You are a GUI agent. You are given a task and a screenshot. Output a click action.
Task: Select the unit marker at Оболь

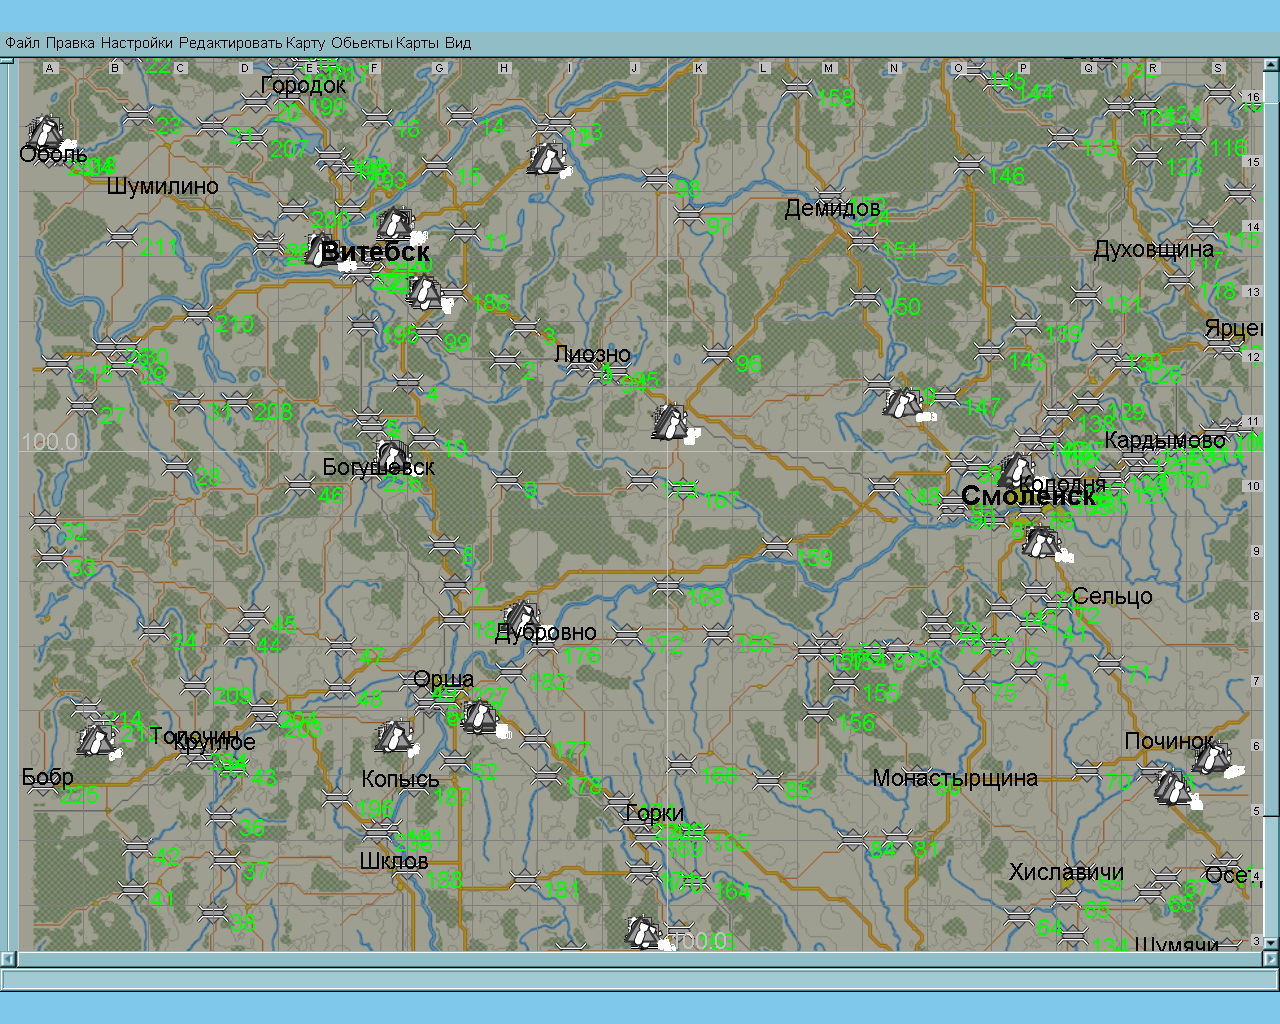[x=46, y=134]
